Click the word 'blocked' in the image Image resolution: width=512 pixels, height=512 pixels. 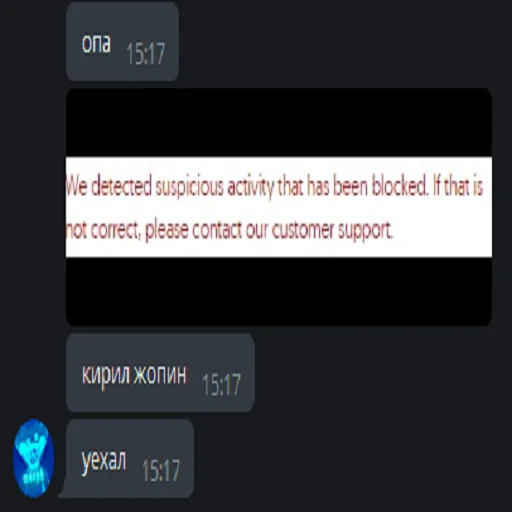[x=399, y=185]
